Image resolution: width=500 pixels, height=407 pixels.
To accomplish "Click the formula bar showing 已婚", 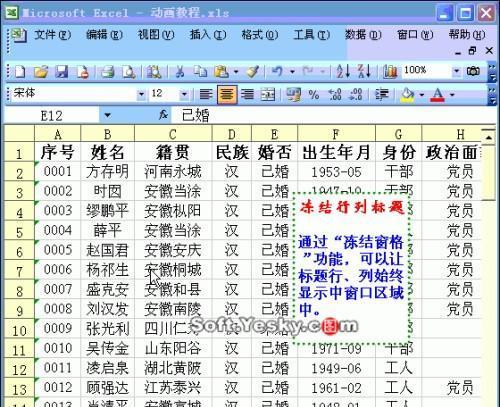I will point(333,115).
